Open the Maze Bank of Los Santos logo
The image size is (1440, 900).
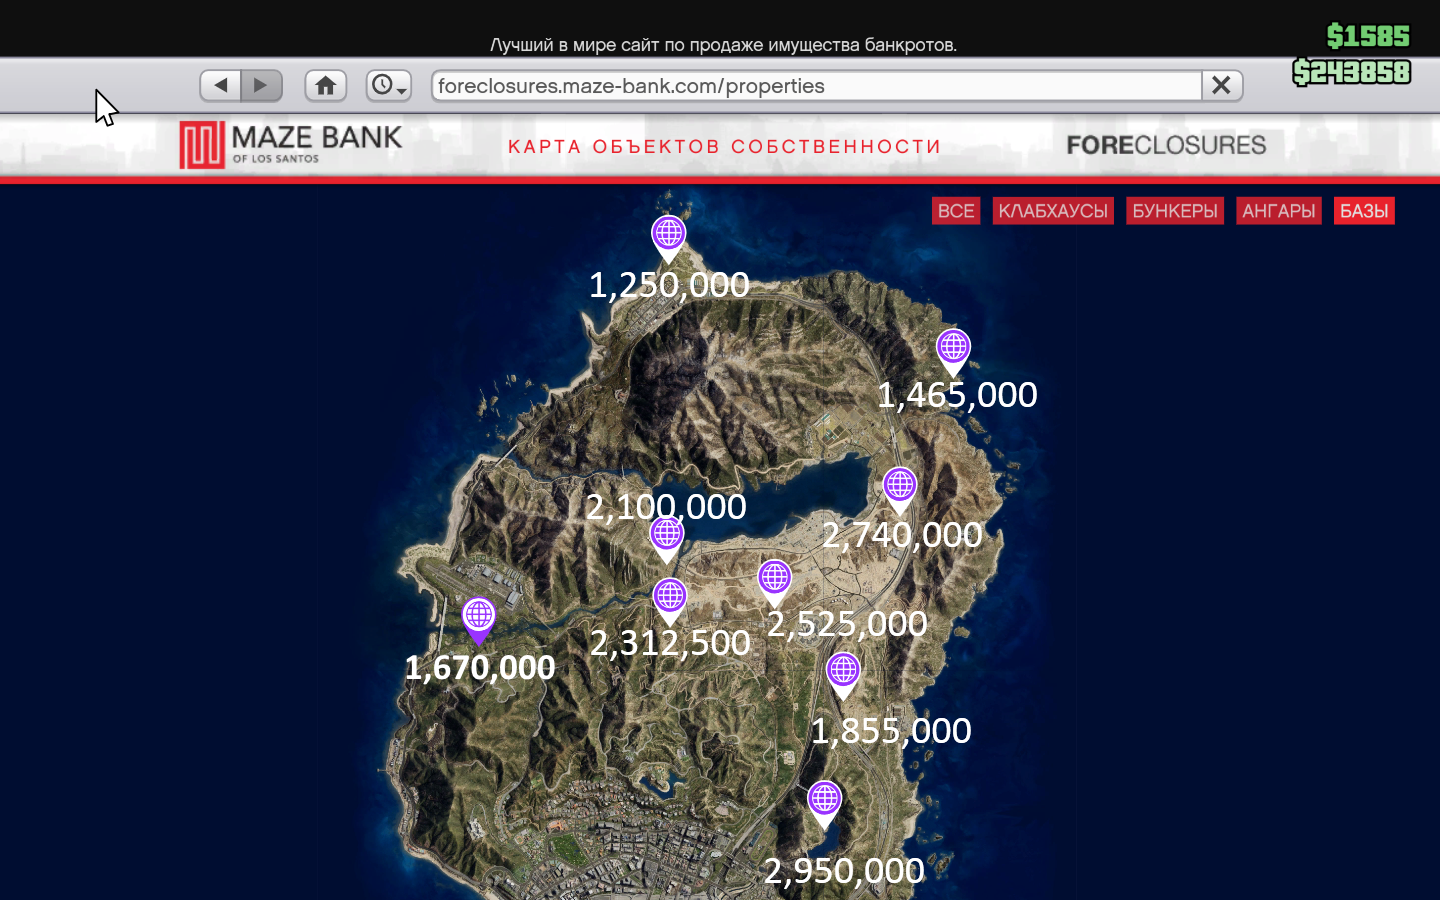click(291, 145)
